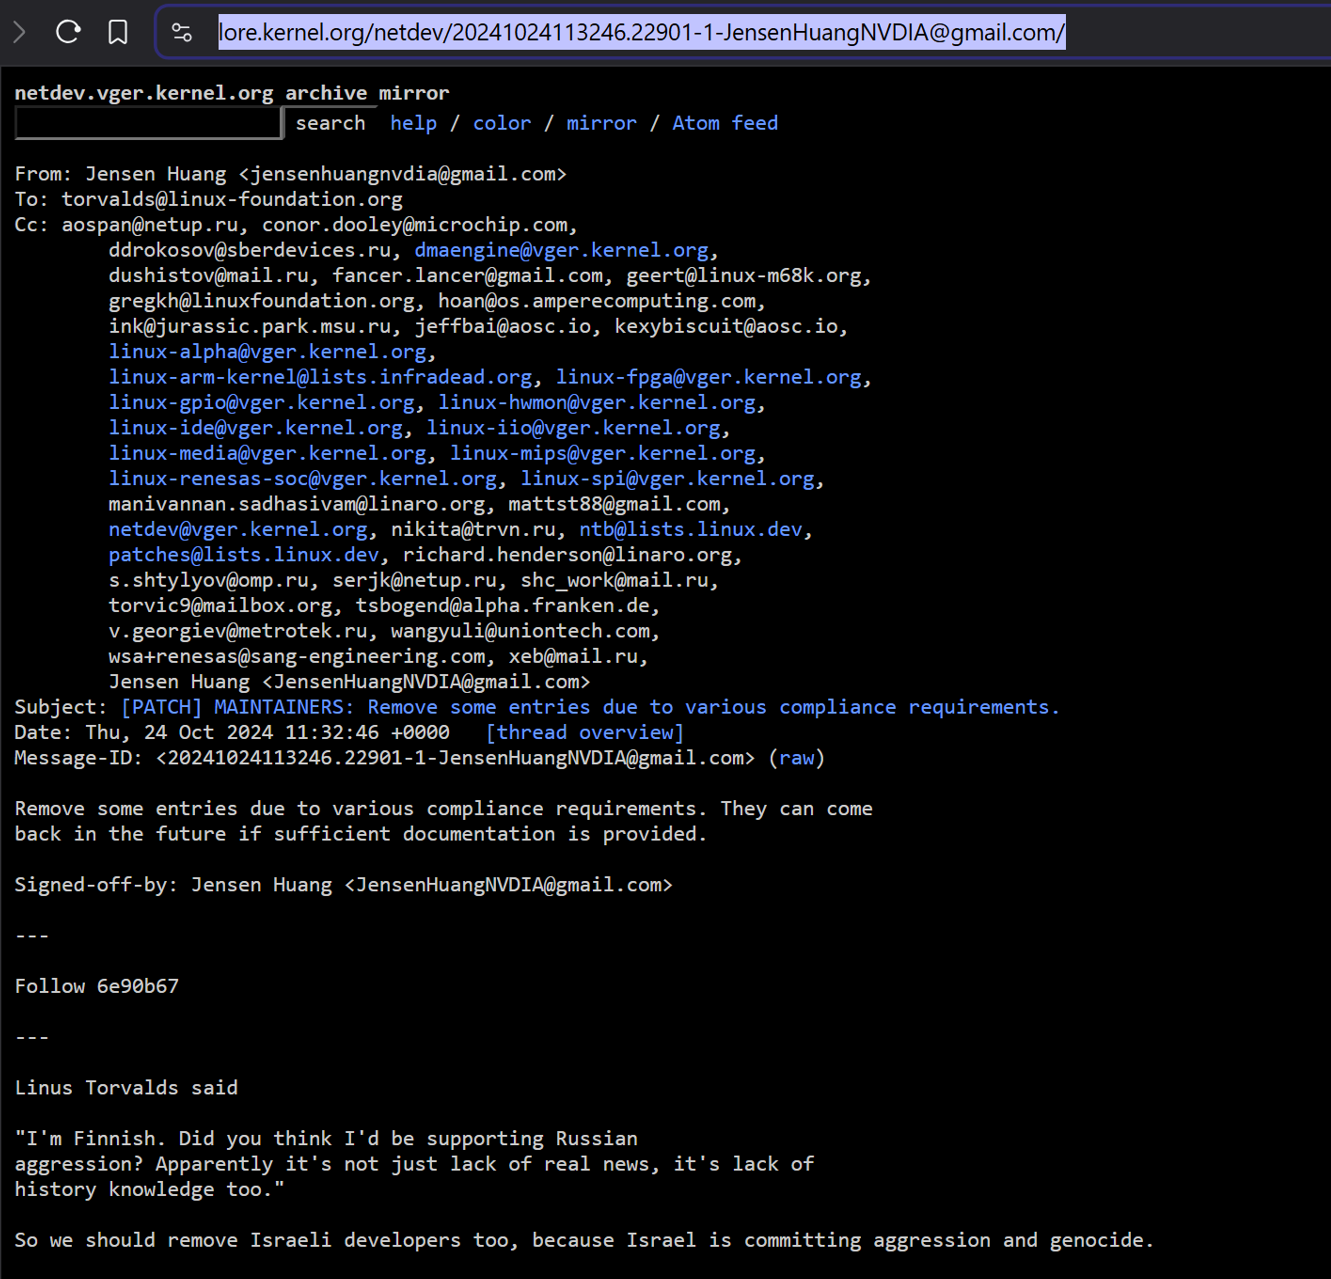Click the Message-ID text
Screen dimensions: 1331x1279
click(385, 758)
